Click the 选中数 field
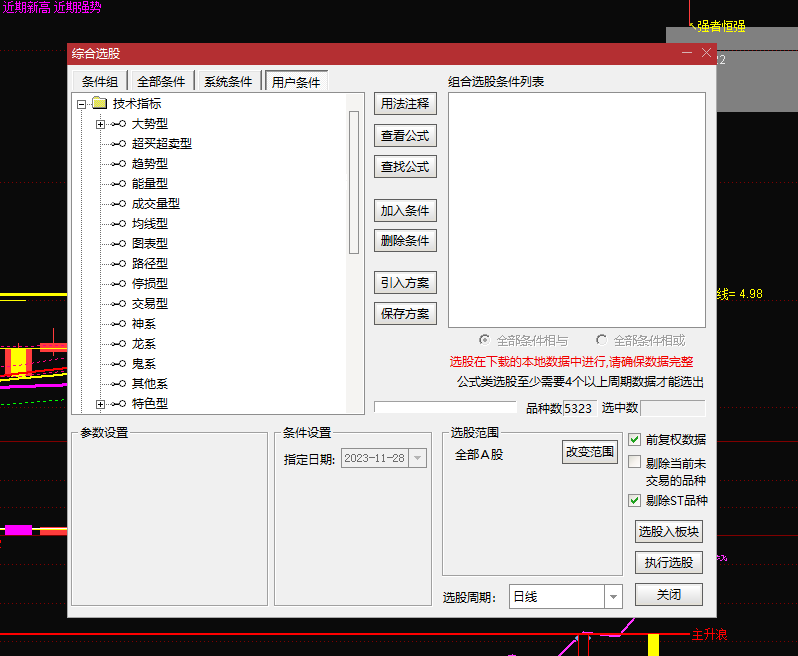Viewport: 798px width, 656px height. 673,408
